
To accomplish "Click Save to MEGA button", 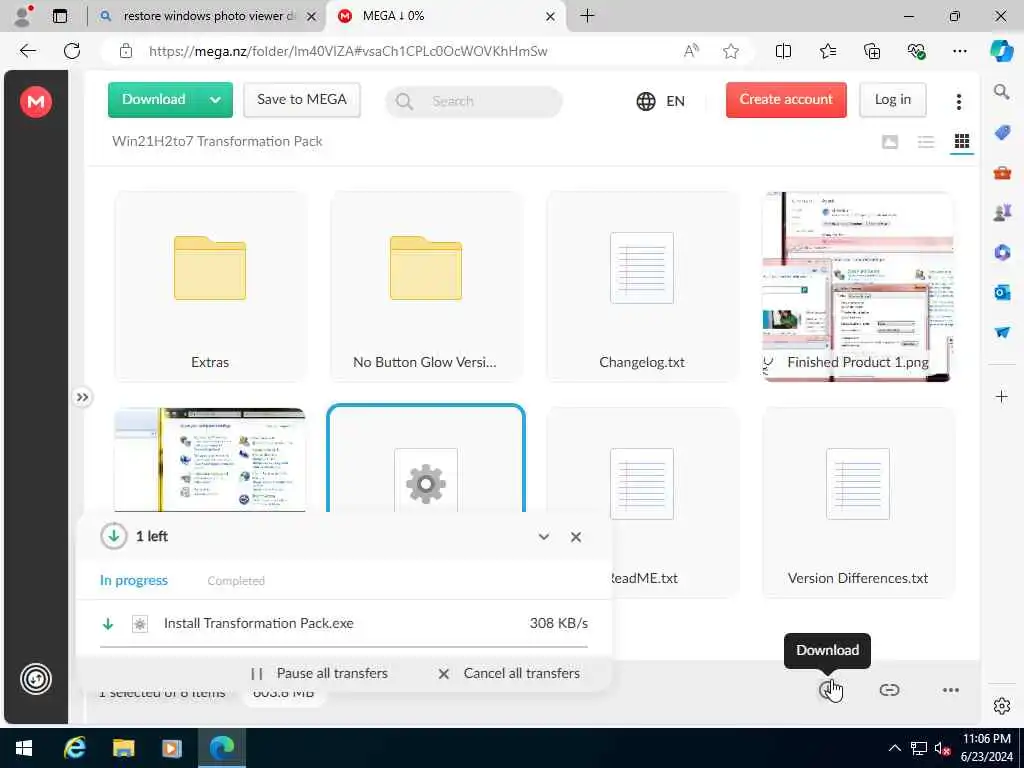I will 302,99.
